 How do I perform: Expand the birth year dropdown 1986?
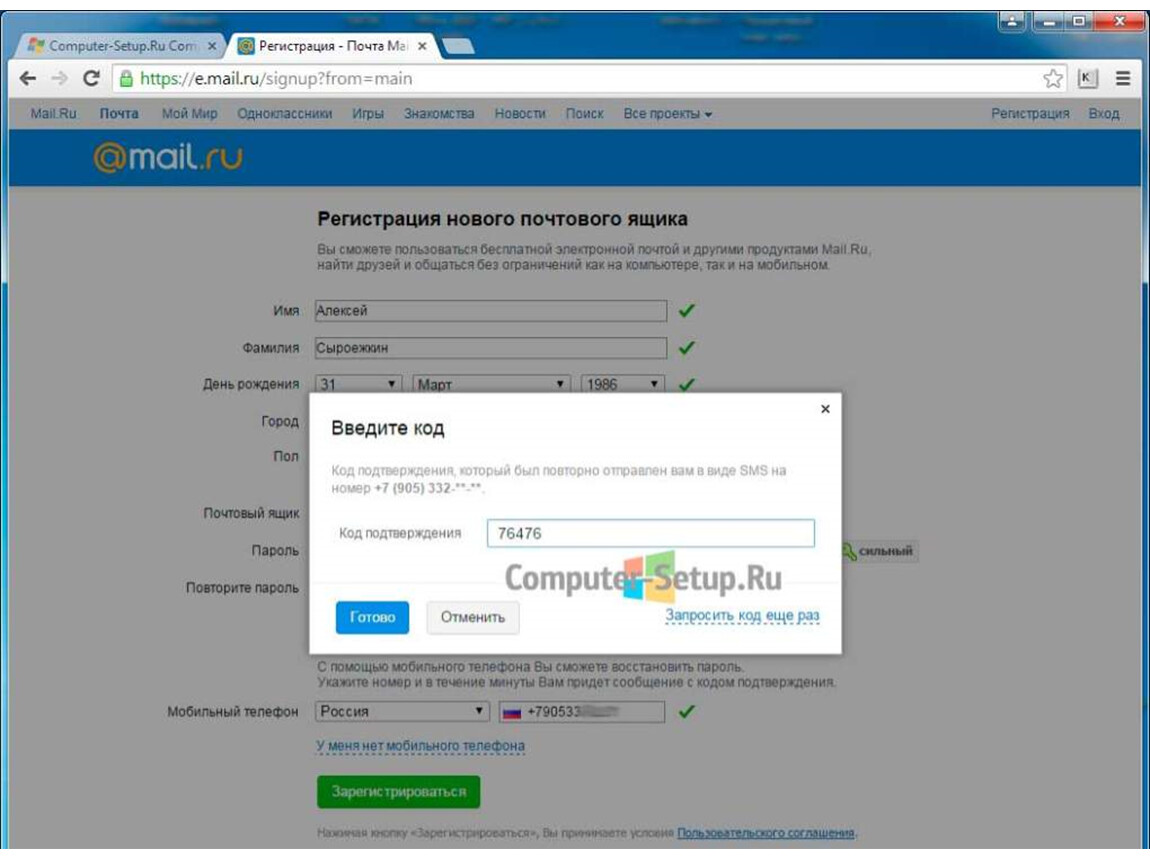(623, 384)
